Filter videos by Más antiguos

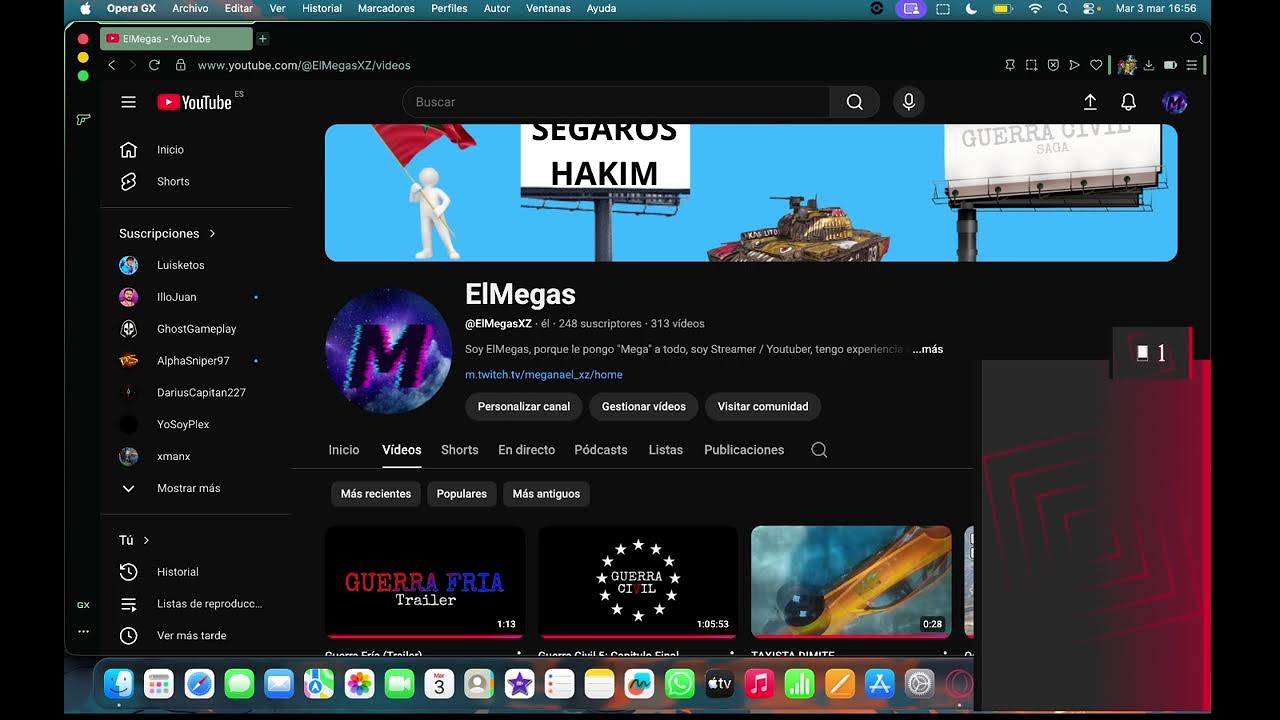pyautogui.click(x=546, y=494)
